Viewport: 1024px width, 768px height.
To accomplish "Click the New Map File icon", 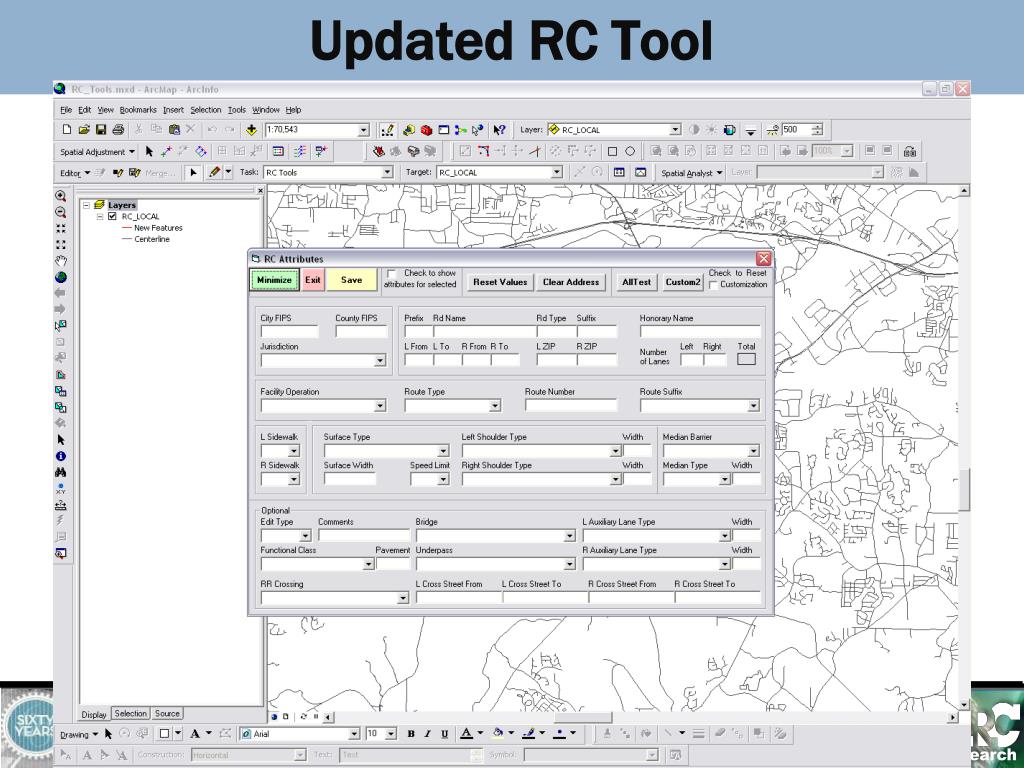I will pyautogui.click(x=67, y=130).
